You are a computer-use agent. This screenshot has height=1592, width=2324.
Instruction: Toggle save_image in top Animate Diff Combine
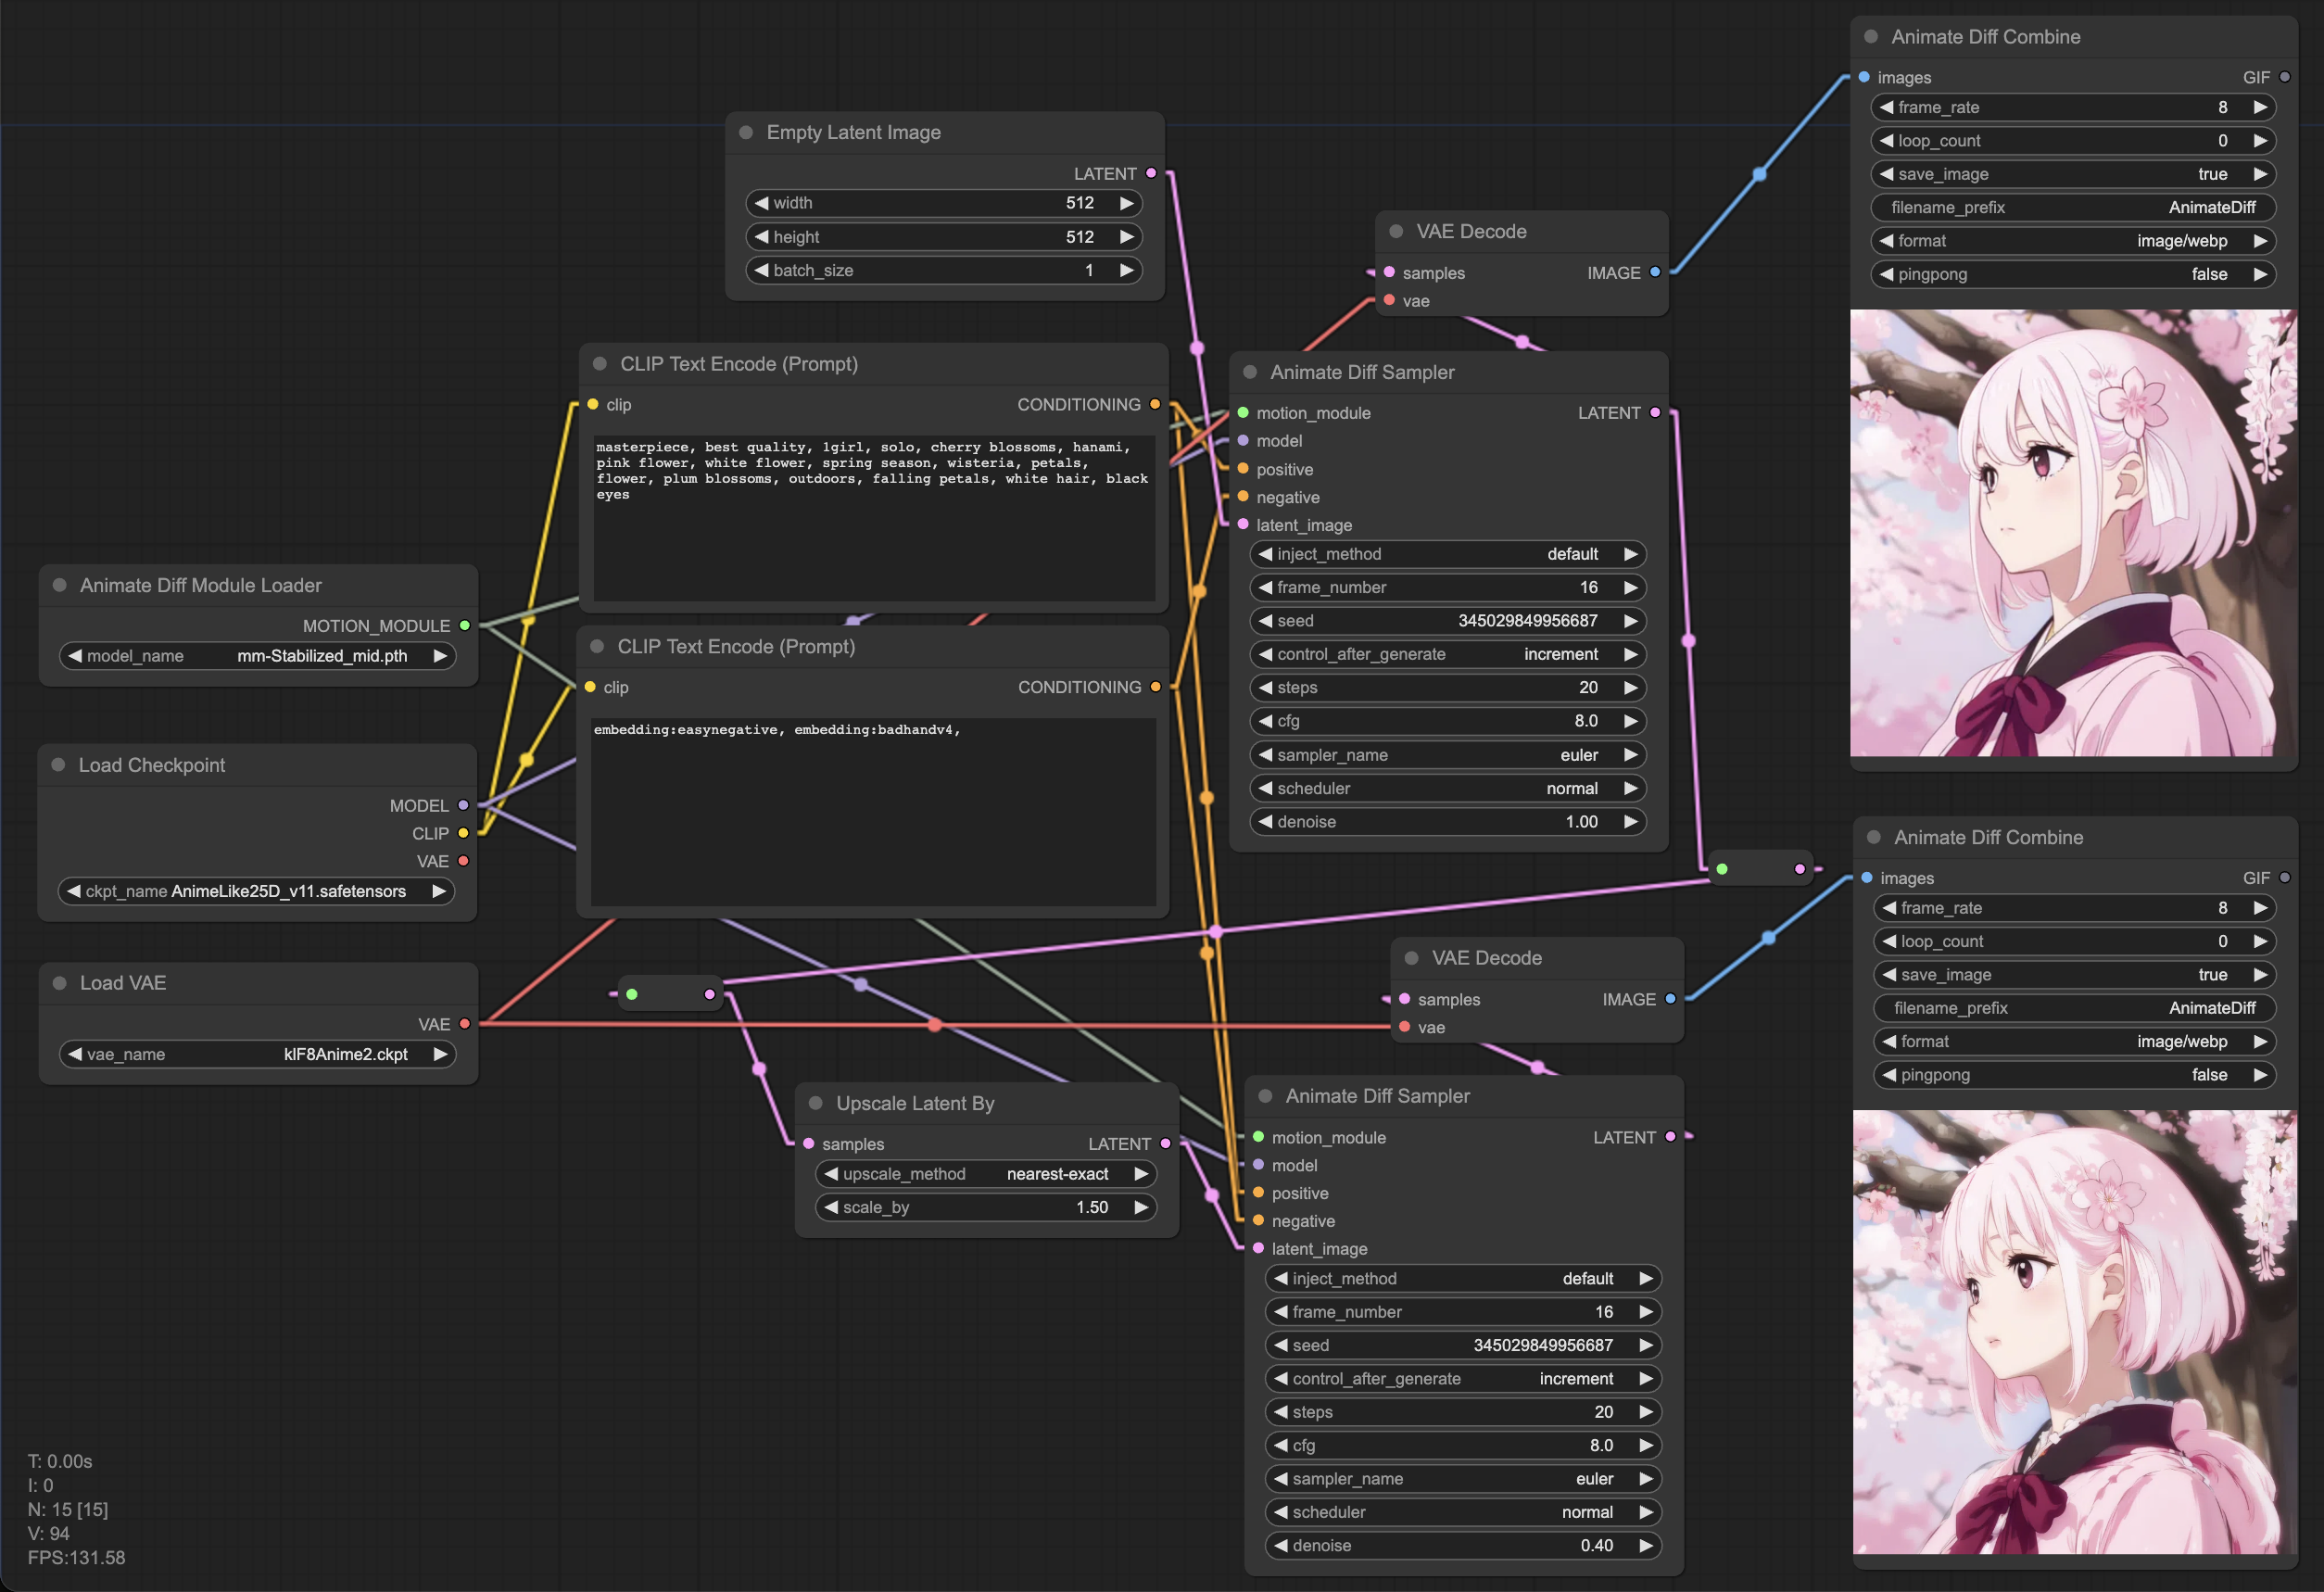2072,174
